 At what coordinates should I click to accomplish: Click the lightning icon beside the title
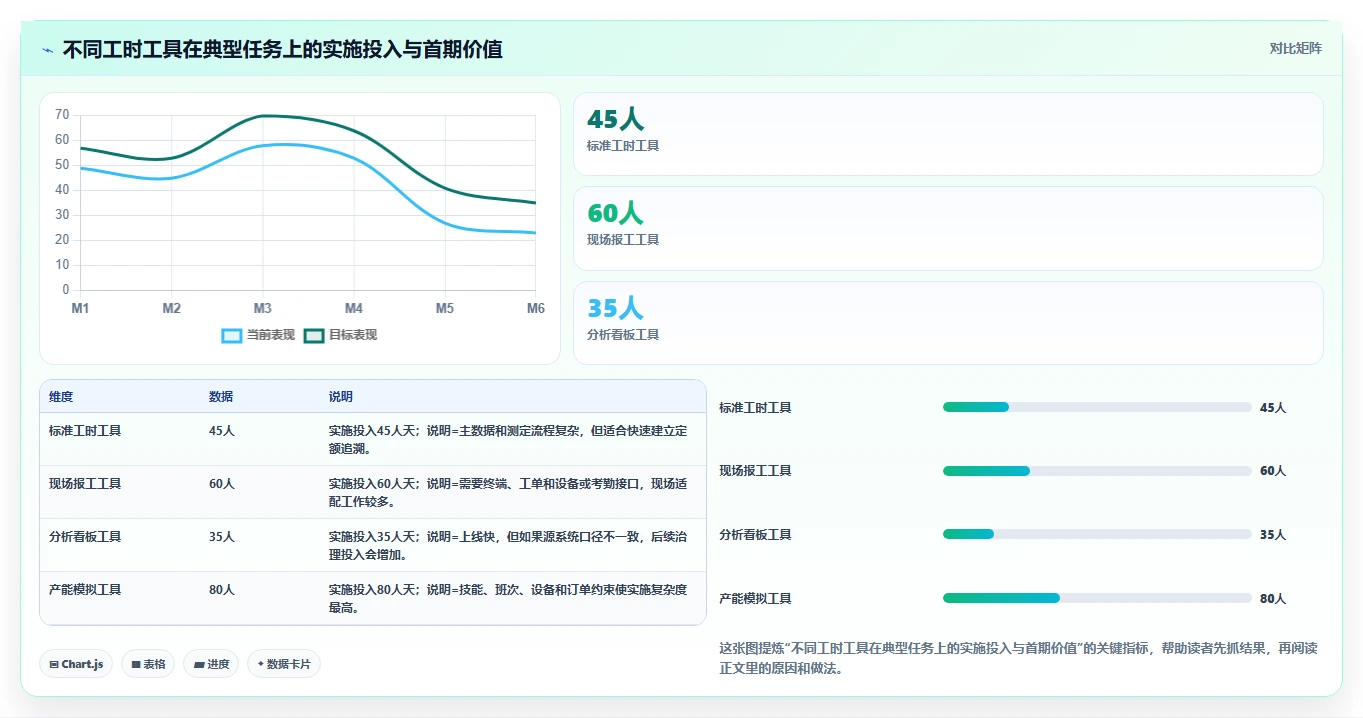48,50
